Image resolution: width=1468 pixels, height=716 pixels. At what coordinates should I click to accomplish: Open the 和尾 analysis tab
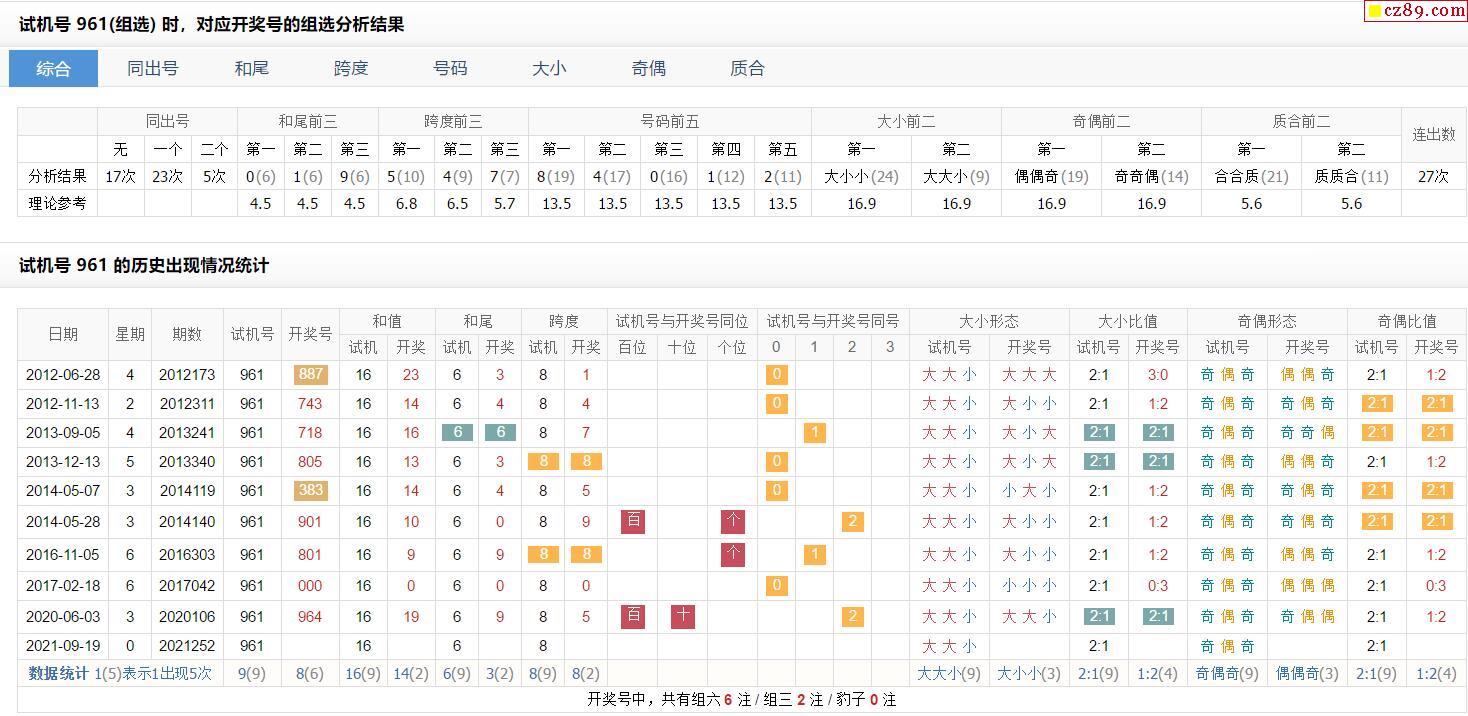[x=252, y=68]
